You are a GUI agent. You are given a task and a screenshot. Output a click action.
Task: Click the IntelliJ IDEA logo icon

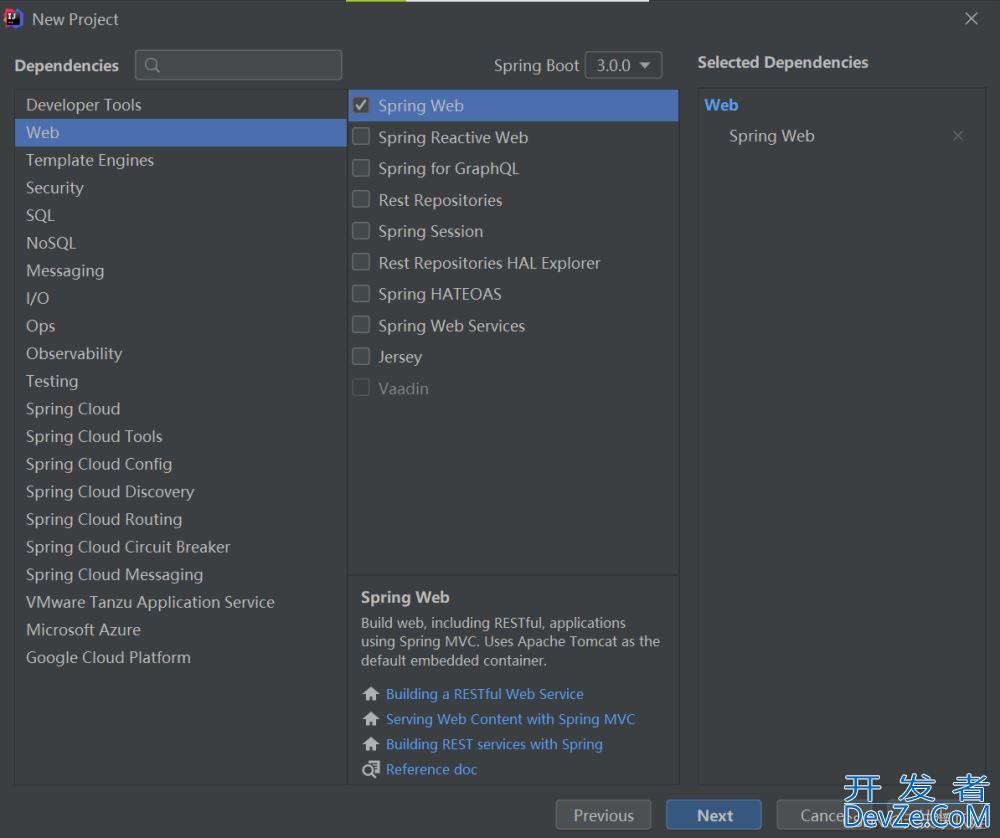(x=13, y=18)
